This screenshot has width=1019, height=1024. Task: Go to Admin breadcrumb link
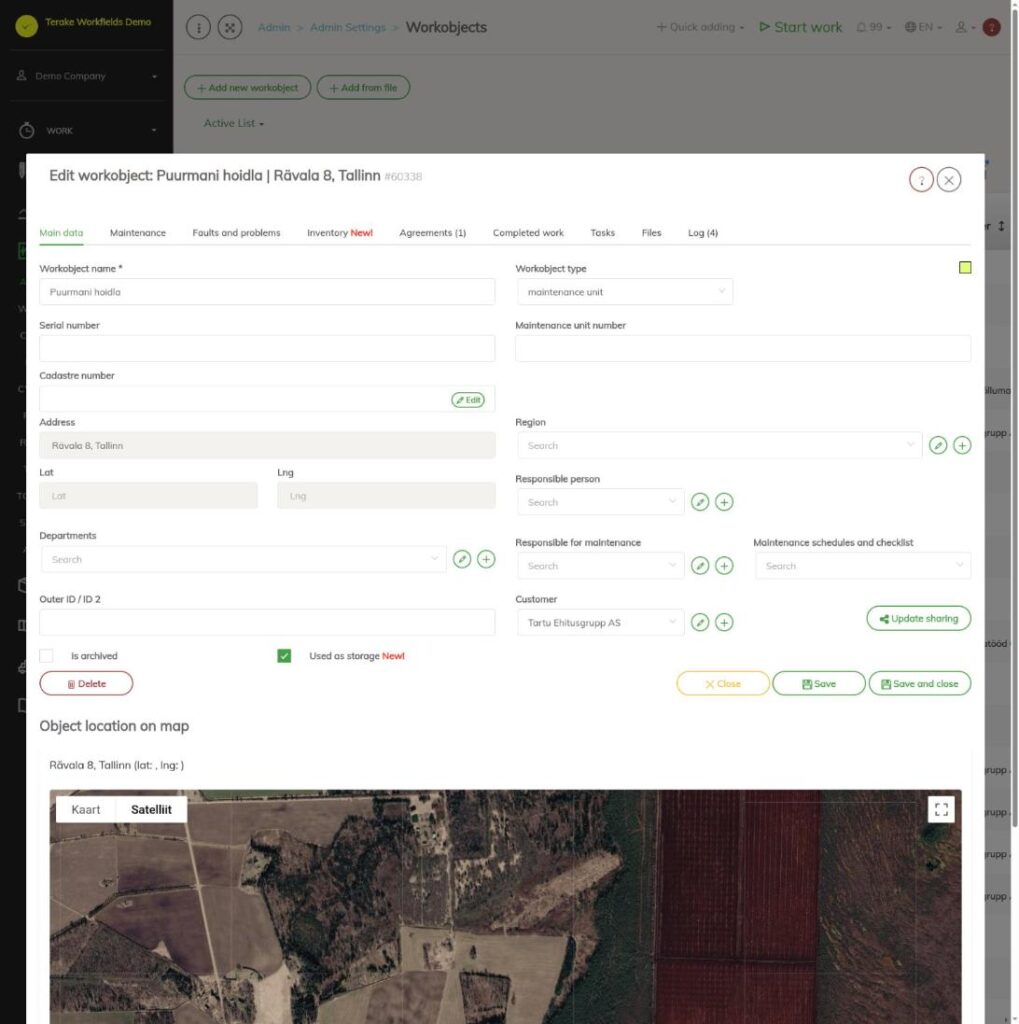tap(274, 27)
